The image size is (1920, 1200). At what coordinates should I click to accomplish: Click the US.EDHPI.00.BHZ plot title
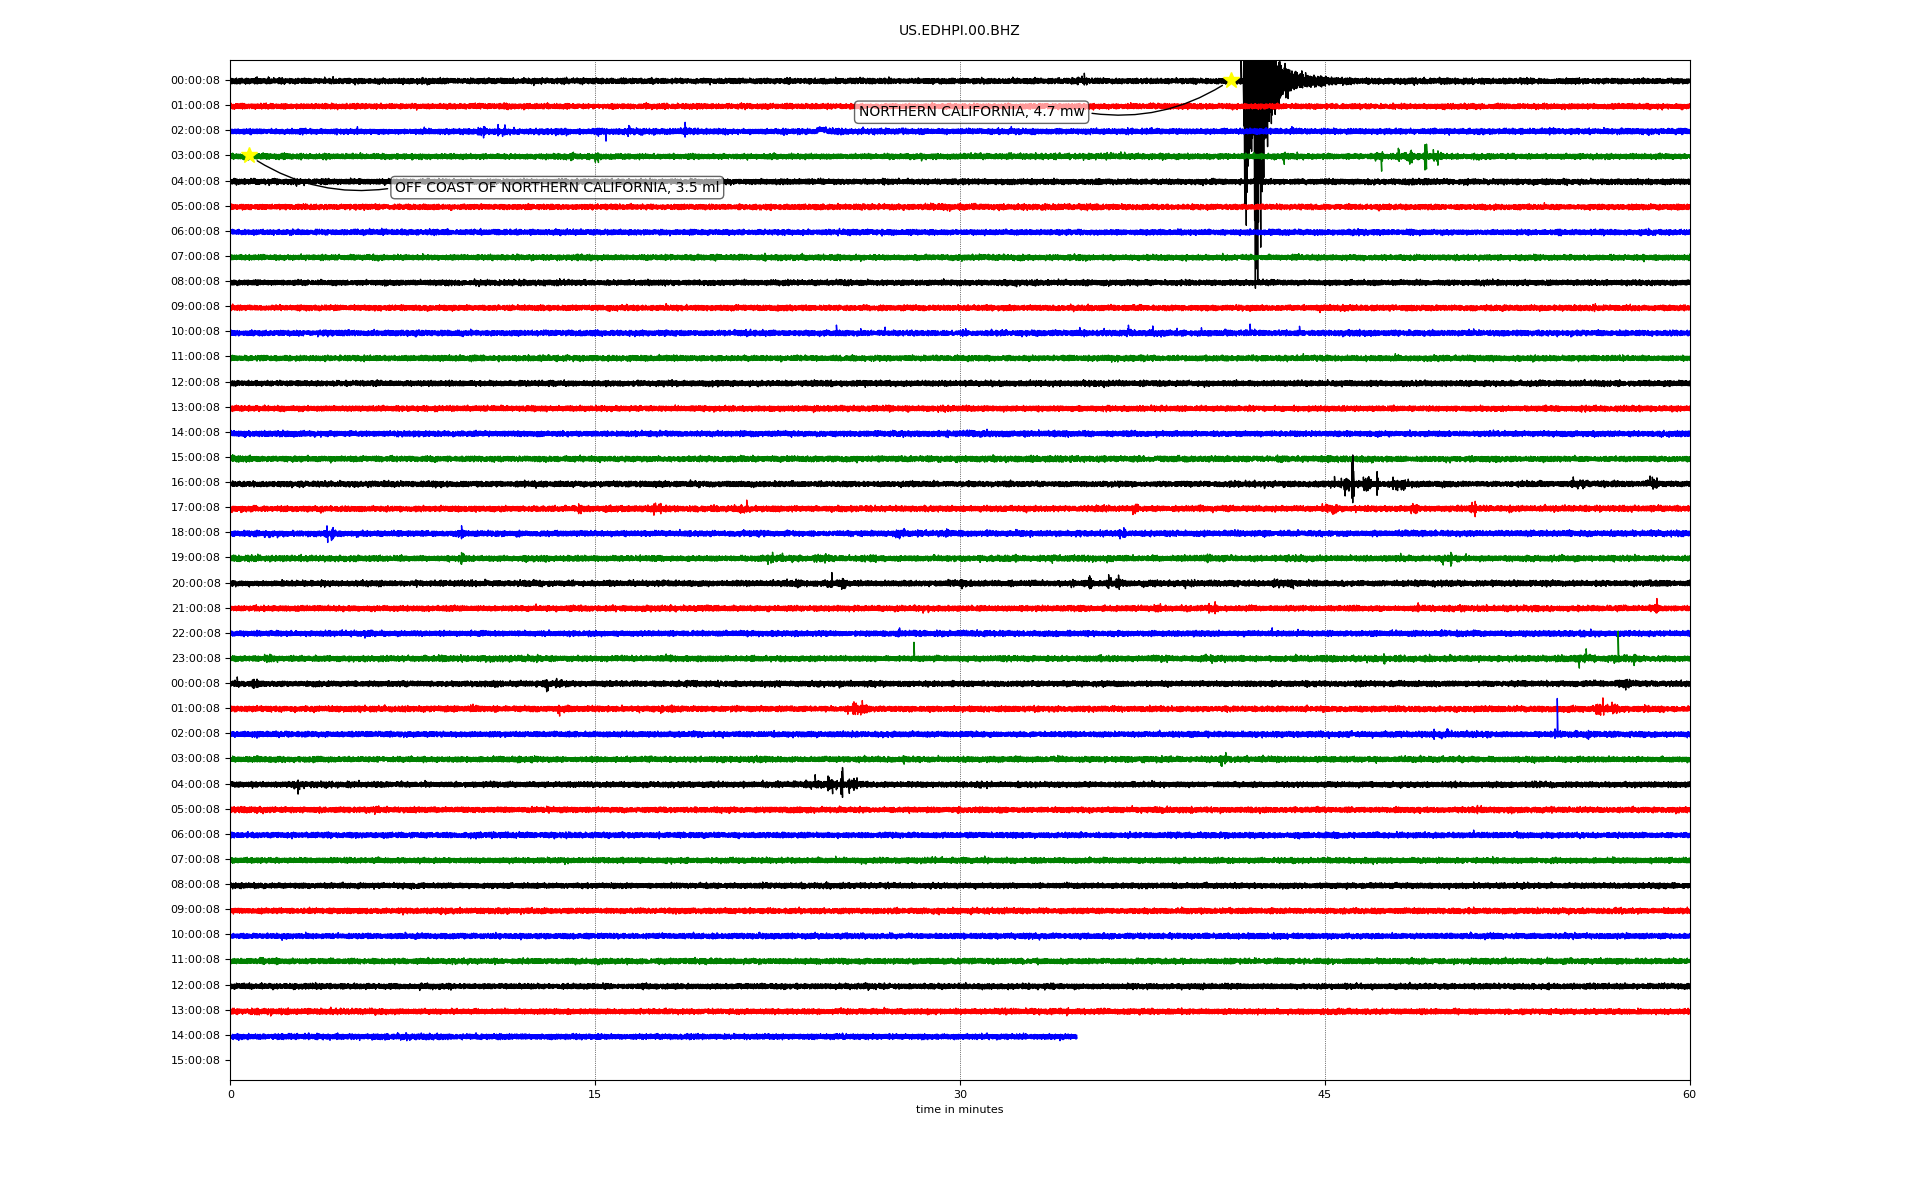tap(958, 31)
